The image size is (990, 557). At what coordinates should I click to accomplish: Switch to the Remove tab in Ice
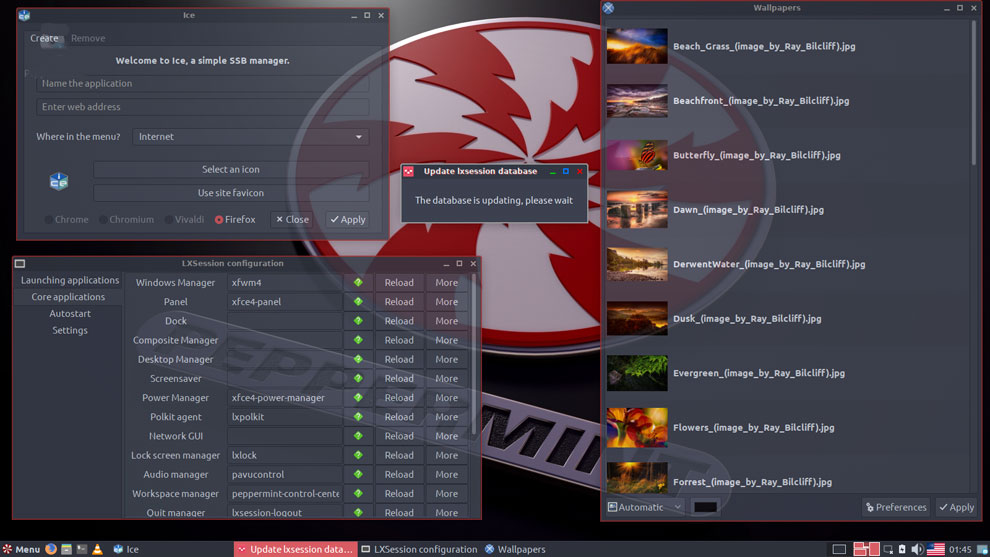tap(88, 38)
